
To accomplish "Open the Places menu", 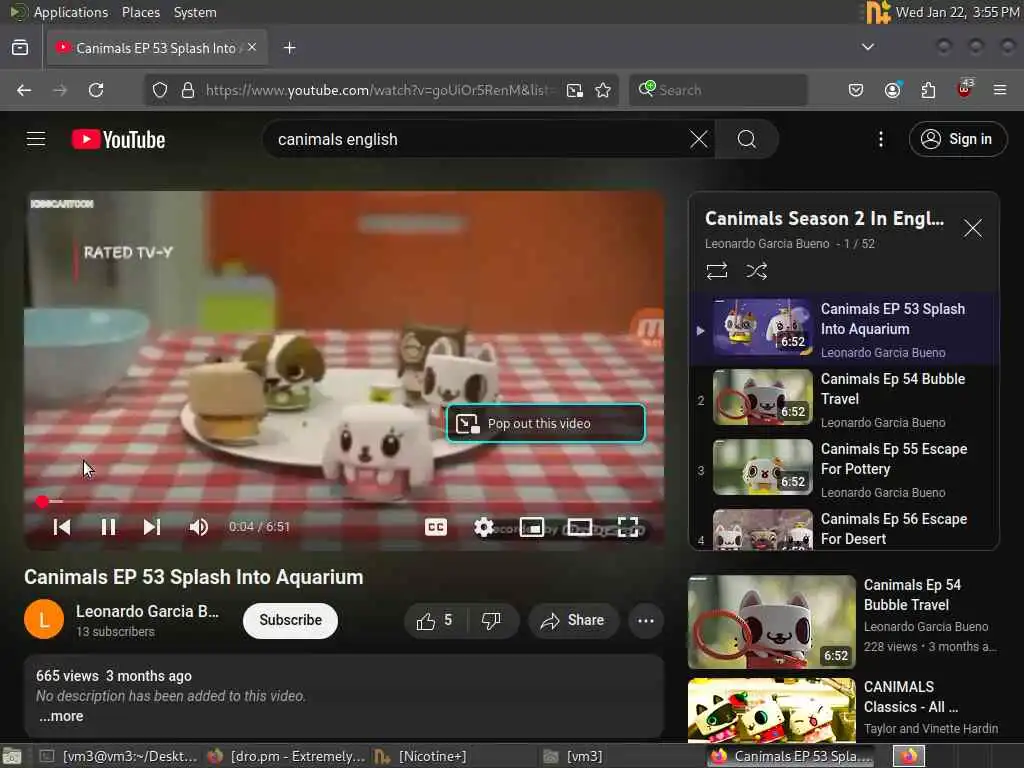I will 140,12.
